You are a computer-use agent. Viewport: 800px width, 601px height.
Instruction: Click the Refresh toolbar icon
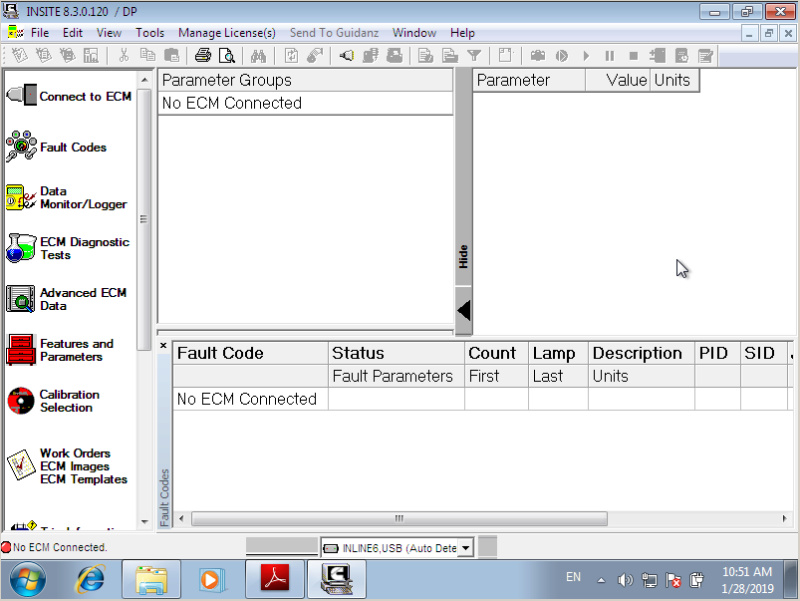(291, 55)
